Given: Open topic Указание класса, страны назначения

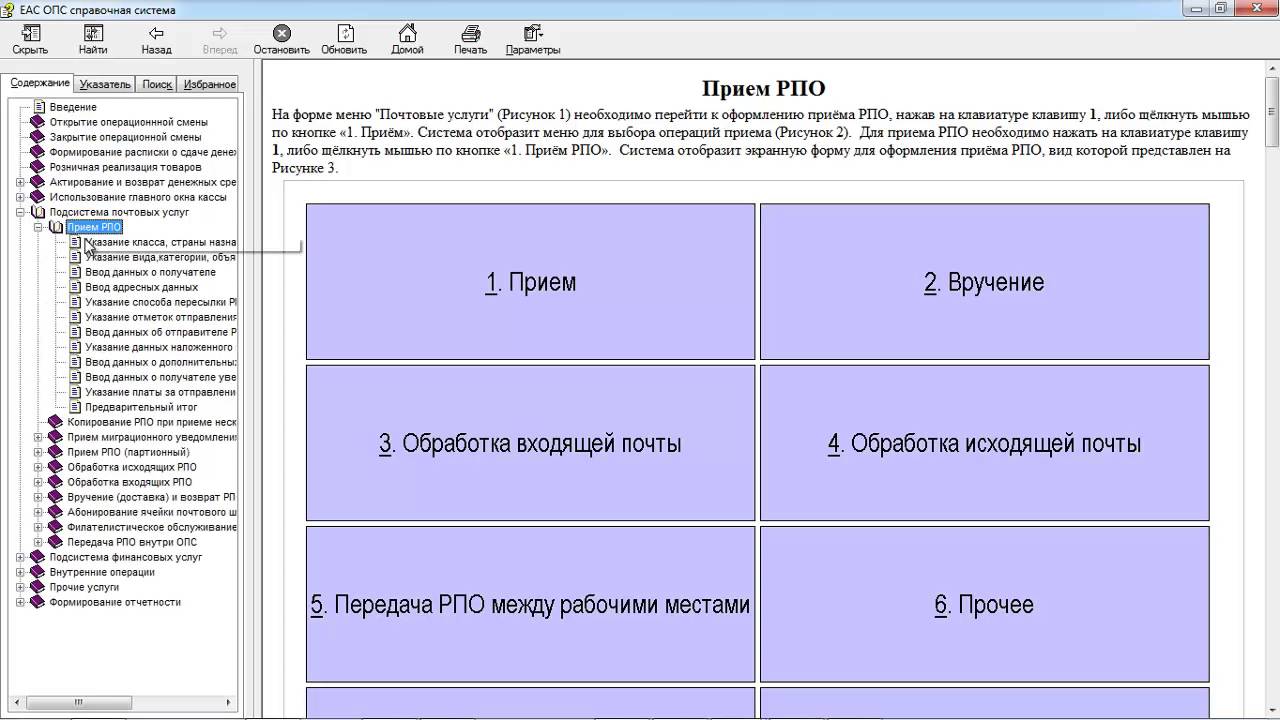Looking at the screenshot, I should (x=160, y=242).
